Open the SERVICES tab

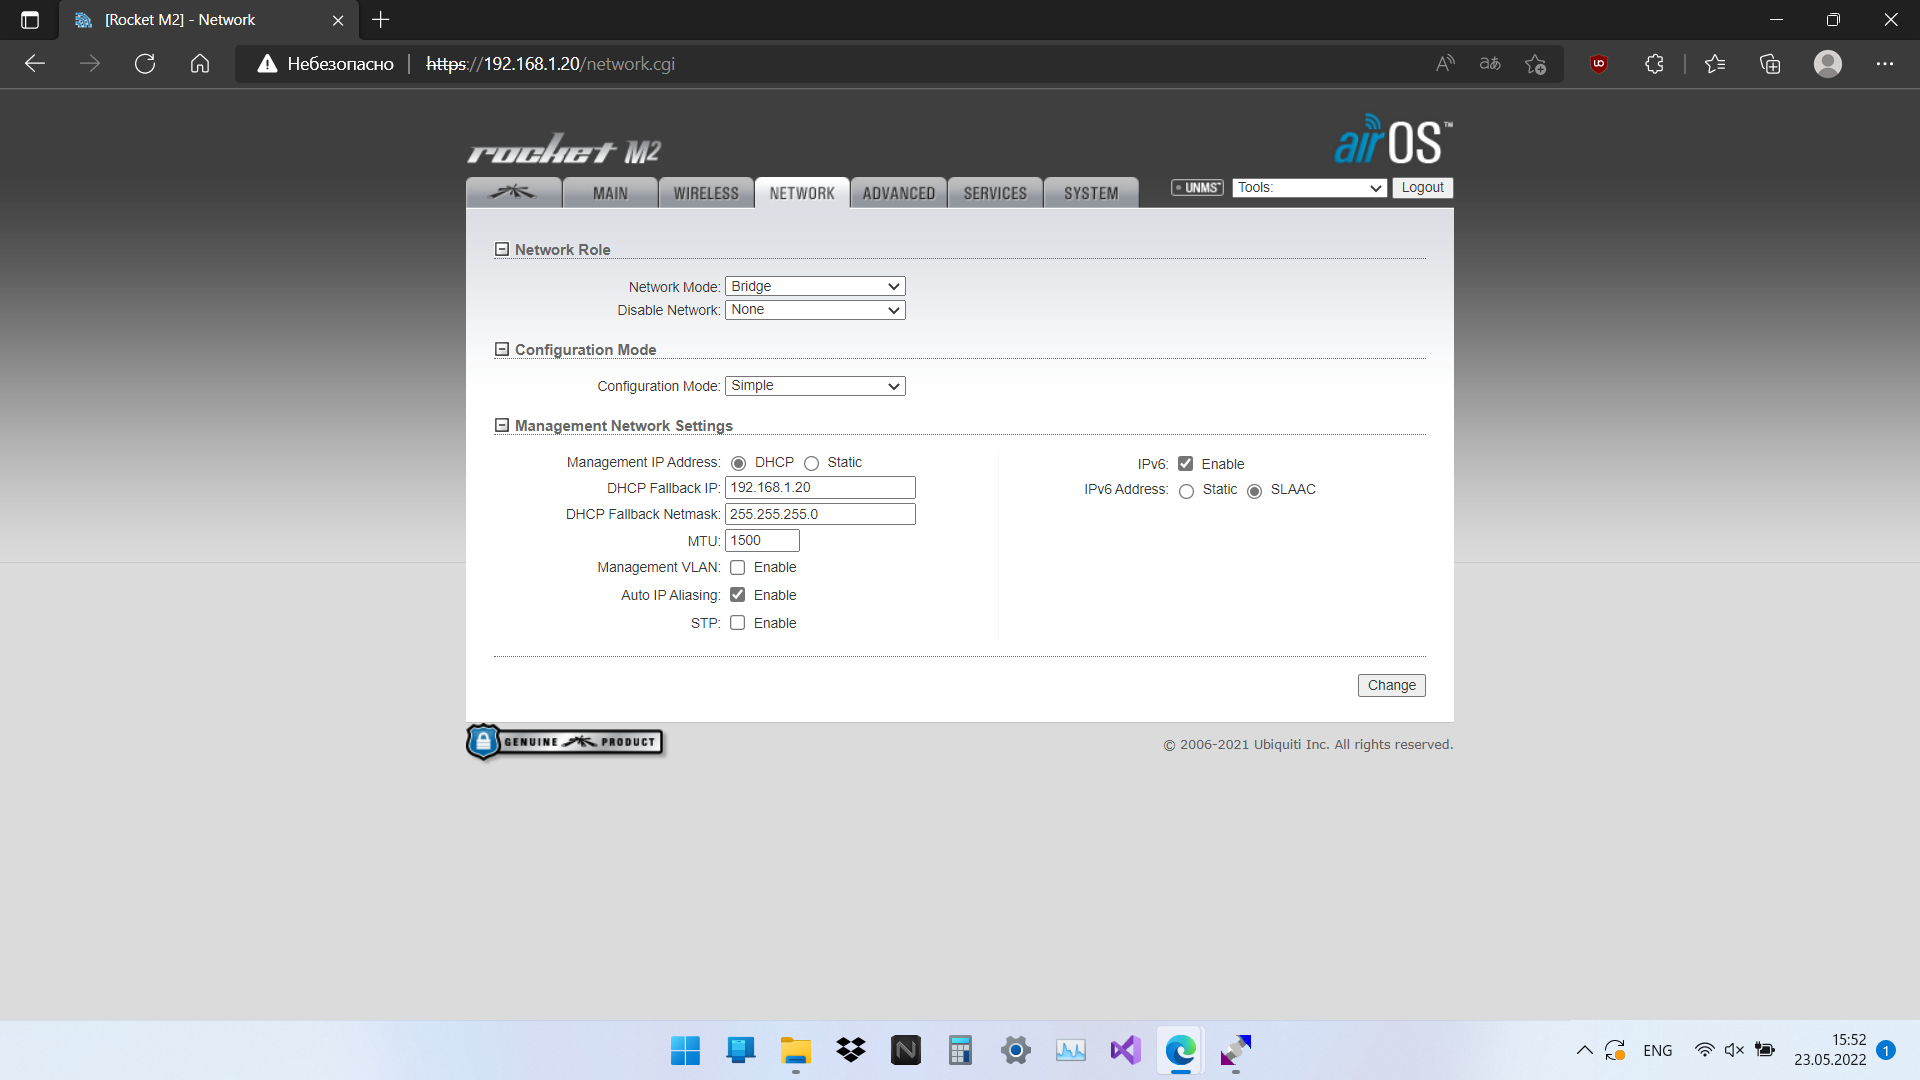pyautogui.click(x=995, y=192)
